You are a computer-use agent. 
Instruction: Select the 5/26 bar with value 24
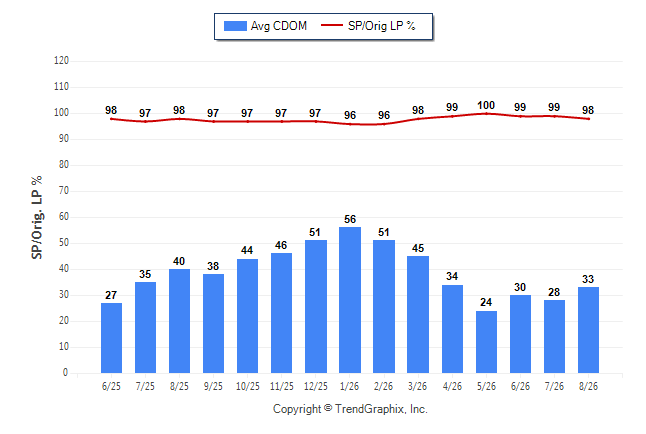coord(486,342)
